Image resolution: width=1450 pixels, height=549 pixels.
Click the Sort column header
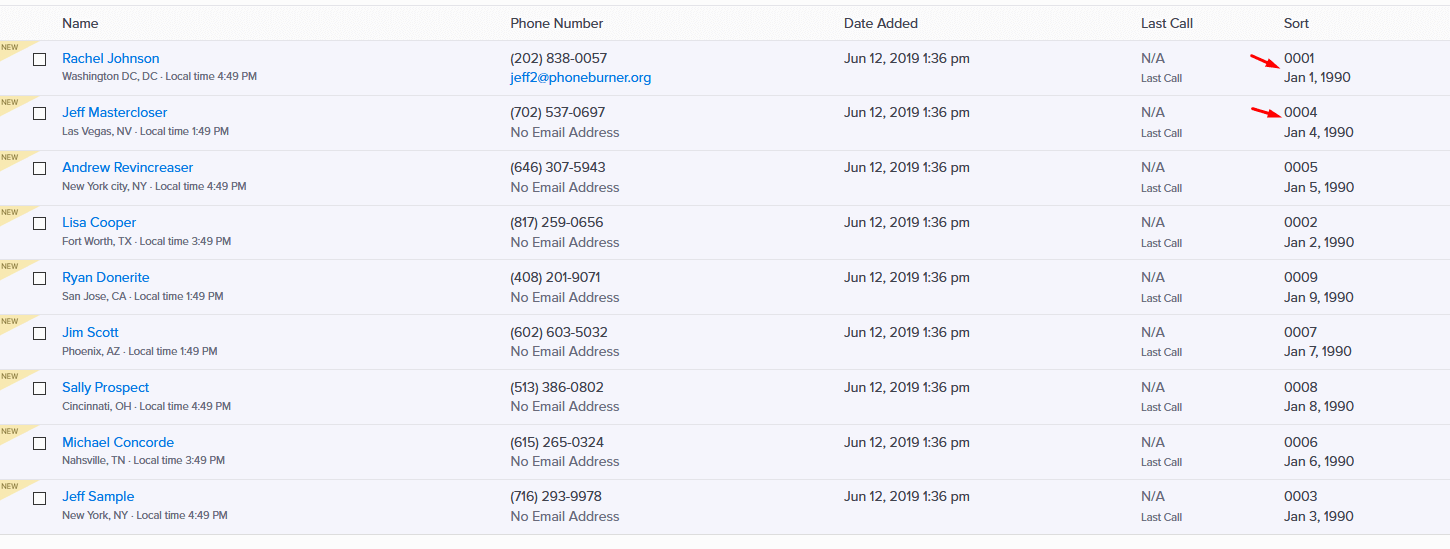tap(1297, 23)
